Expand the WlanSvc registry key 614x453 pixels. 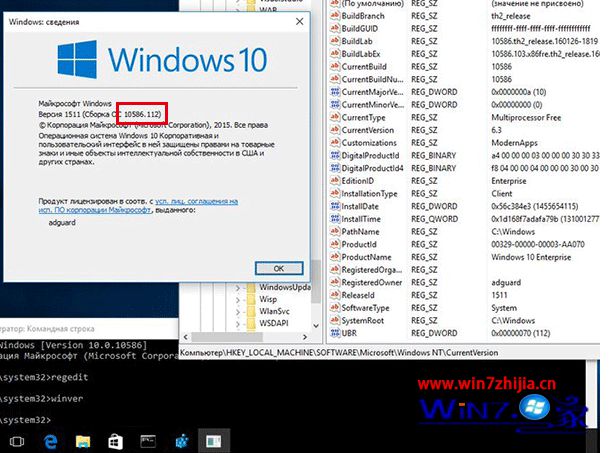tap(238, 312)
